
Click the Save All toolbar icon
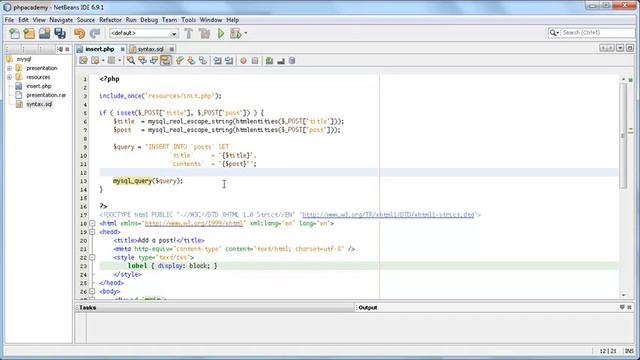coord(60,33)
